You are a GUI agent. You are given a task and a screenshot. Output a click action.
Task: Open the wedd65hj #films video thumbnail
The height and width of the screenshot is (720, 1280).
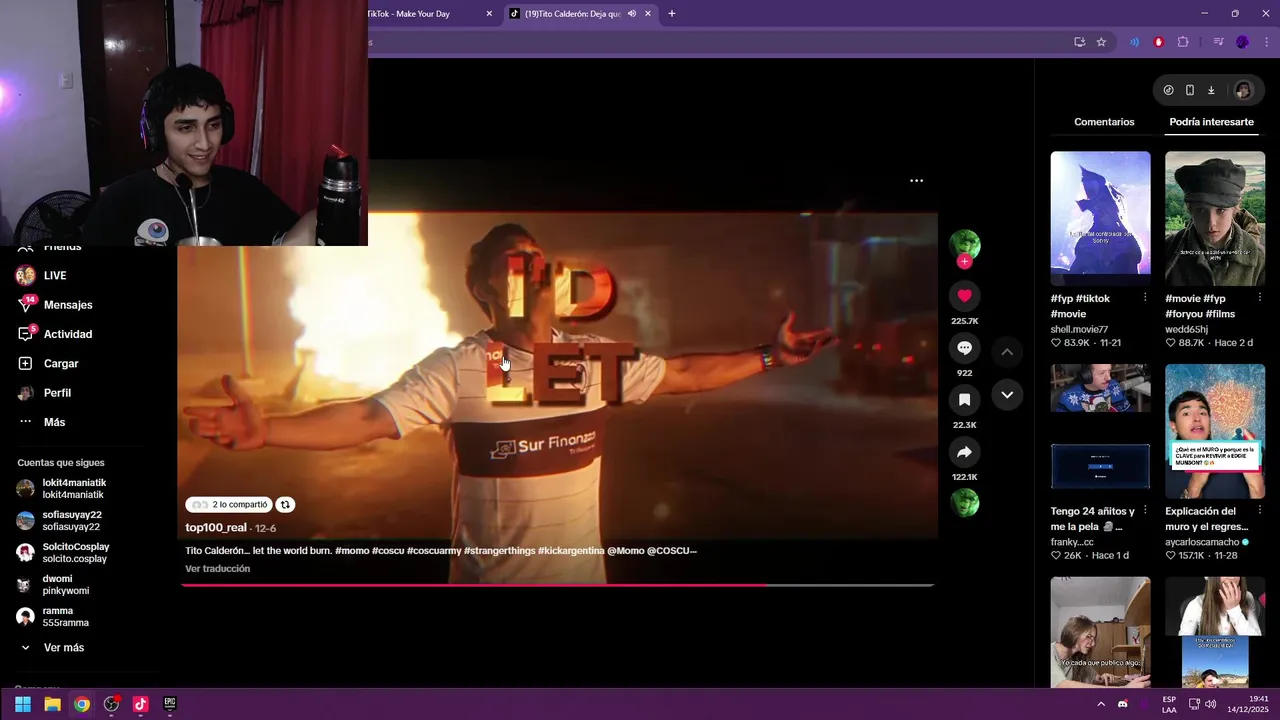point(1215,218)
